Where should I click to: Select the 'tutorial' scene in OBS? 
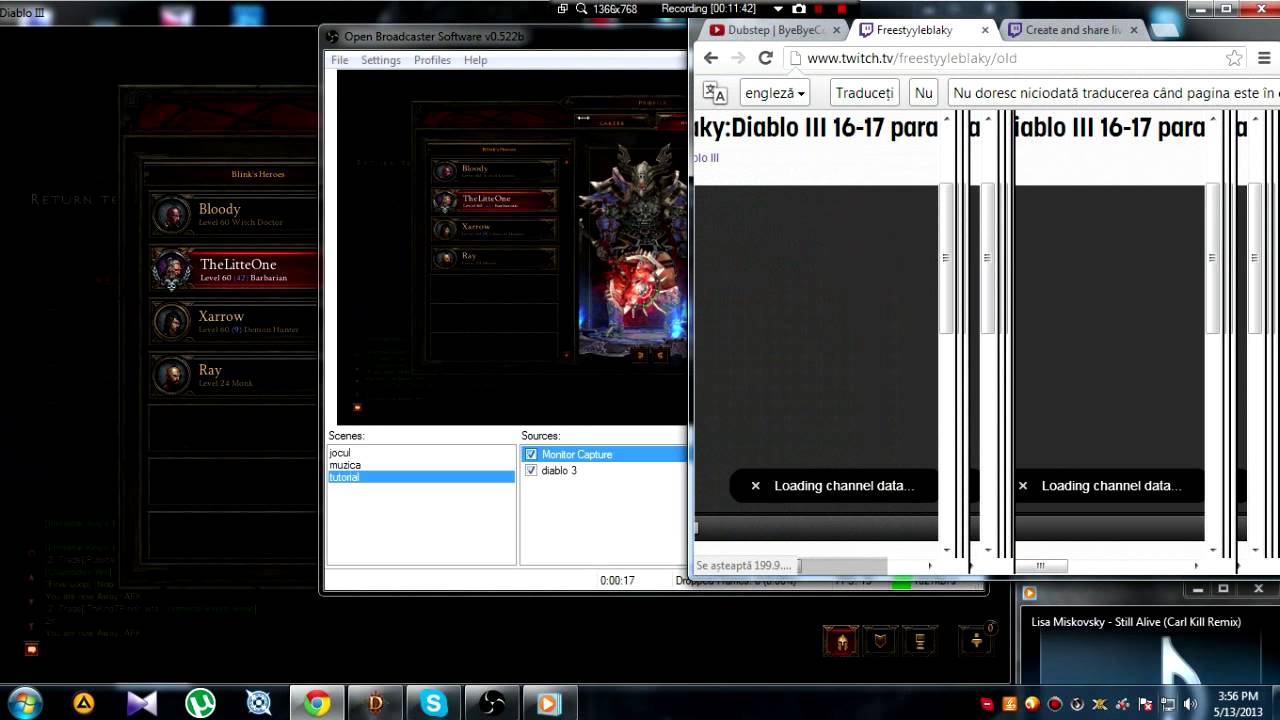(x=421, y=477)
